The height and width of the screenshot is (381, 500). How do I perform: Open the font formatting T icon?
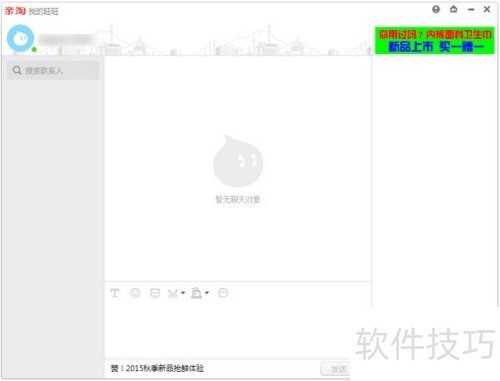coord(115,293)
